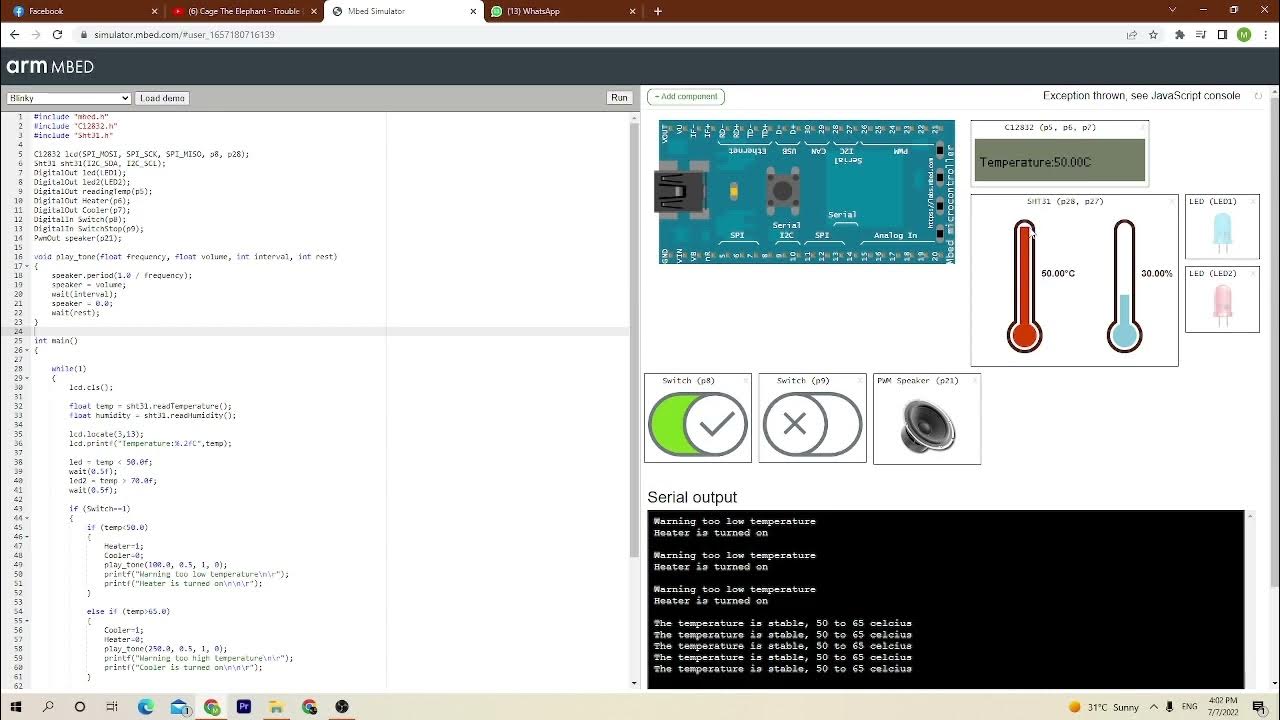The height and width of the screenshot is (720, 1280).
Task: Reload the simulator page
Action: pyautogui.click(x=57, y=34)
